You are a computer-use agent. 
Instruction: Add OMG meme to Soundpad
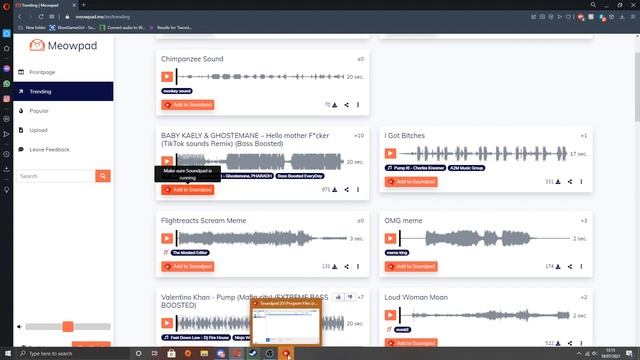tap(411, 267)
